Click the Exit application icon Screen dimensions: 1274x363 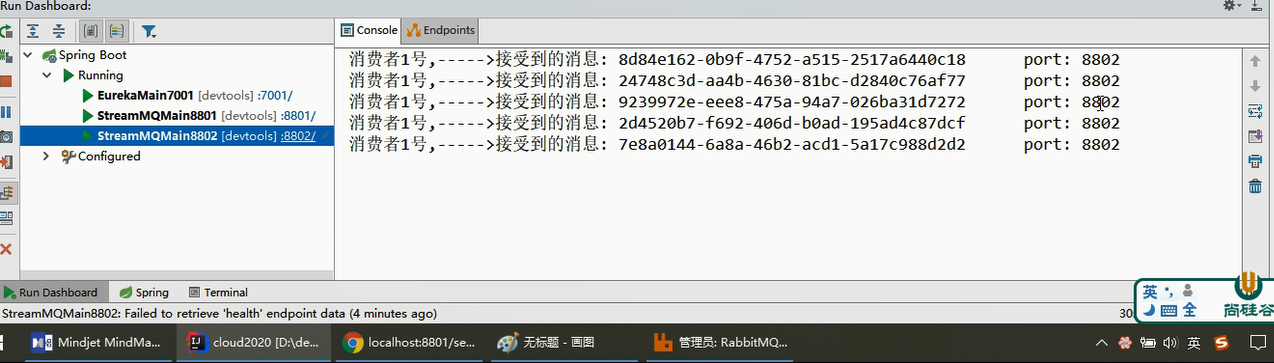(x=5, y=162)
